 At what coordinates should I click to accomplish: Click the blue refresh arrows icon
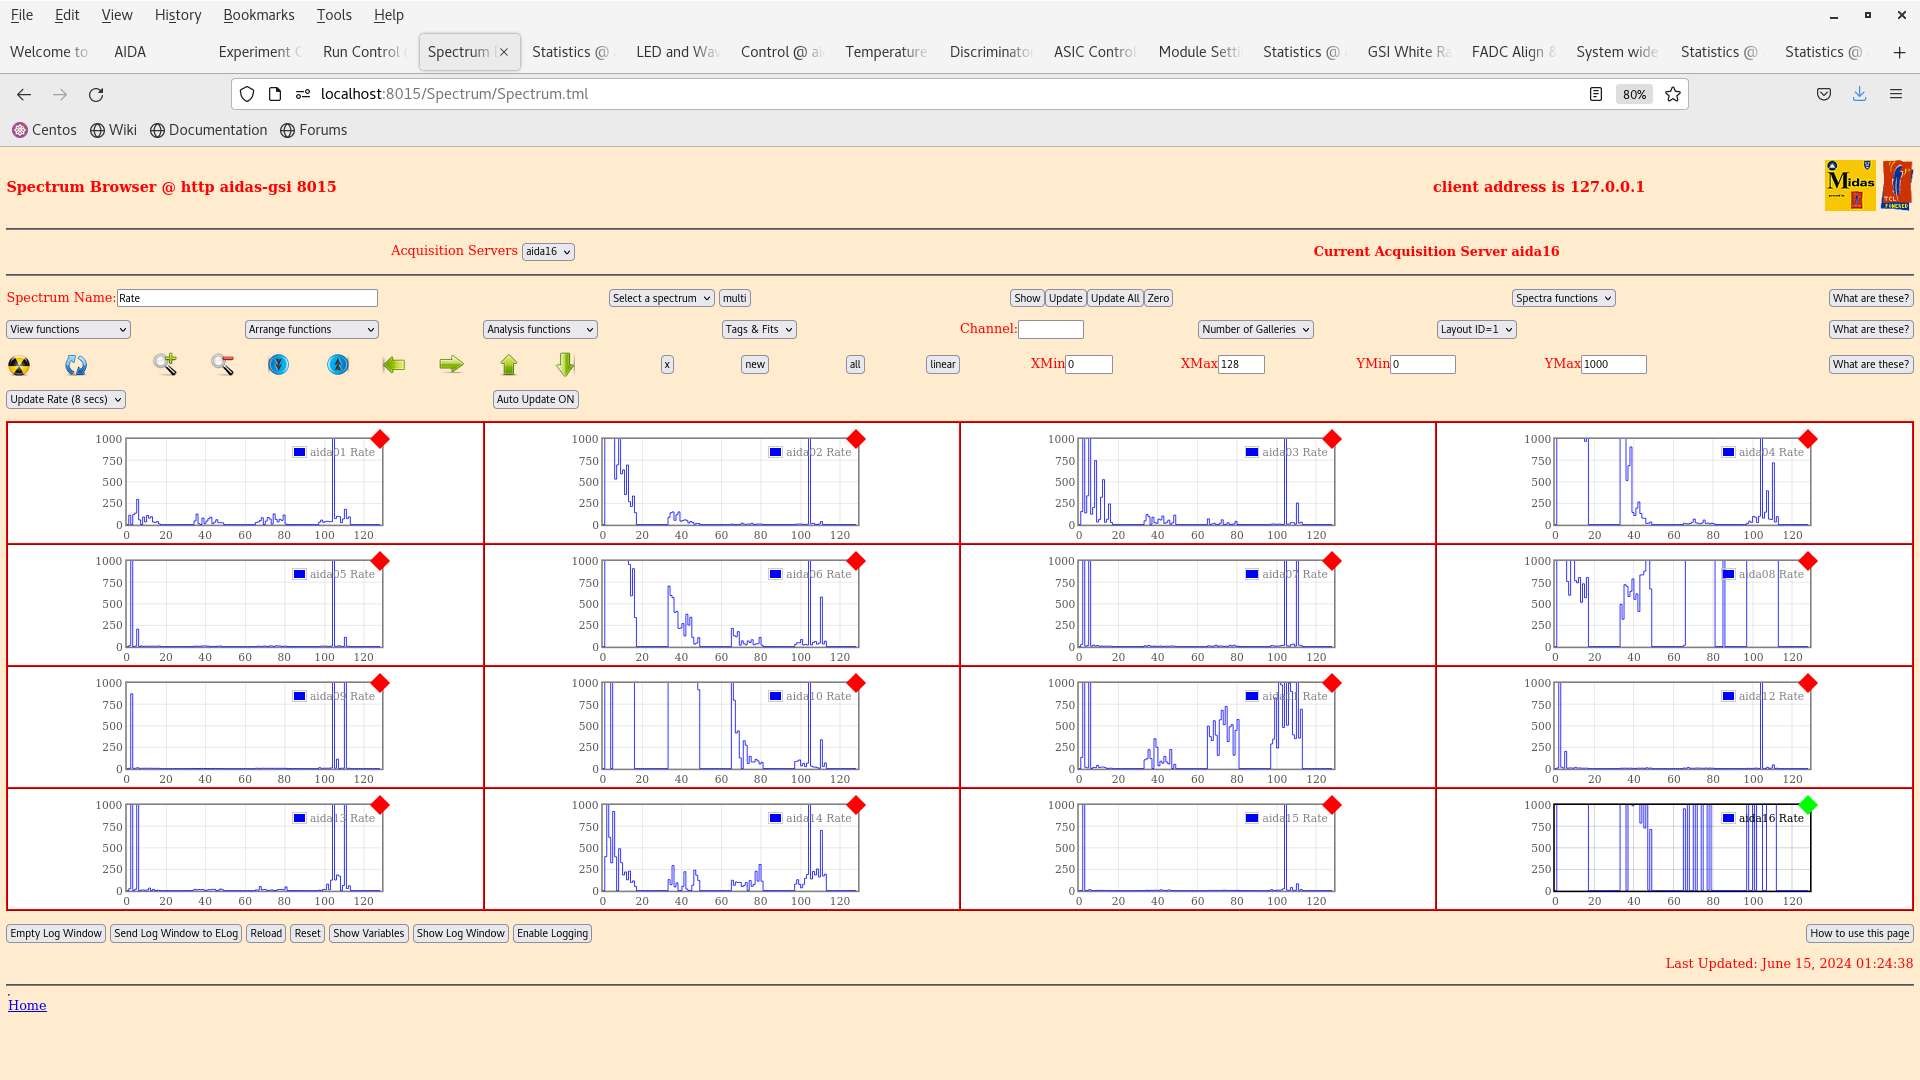76,365
